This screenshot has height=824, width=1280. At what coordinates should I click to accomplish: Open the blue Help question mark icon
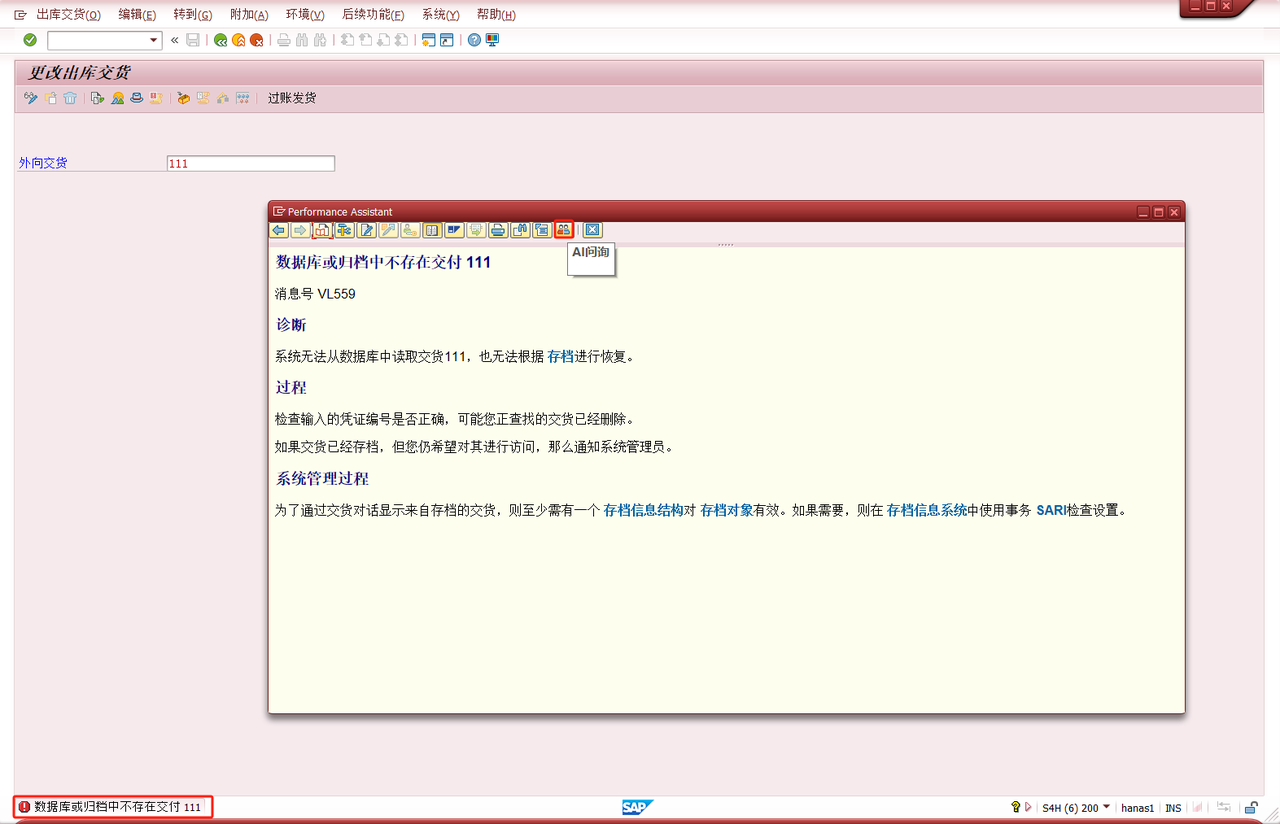point(474,40)
